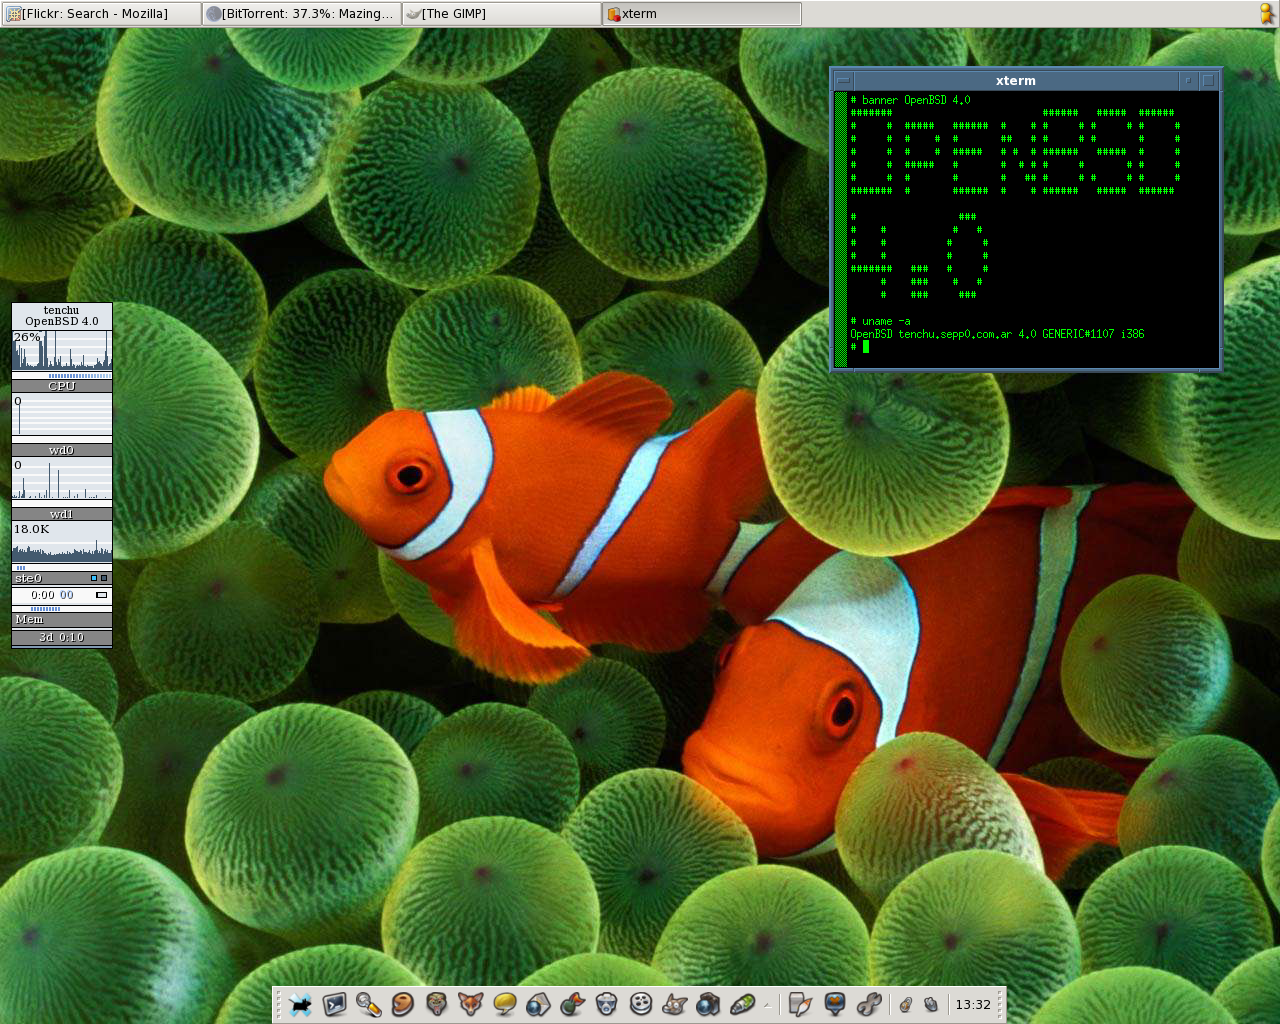This screenshot has height=1024, width=1280.
Task: Click the camera screenshot launcher icon
Action: 708,1004
